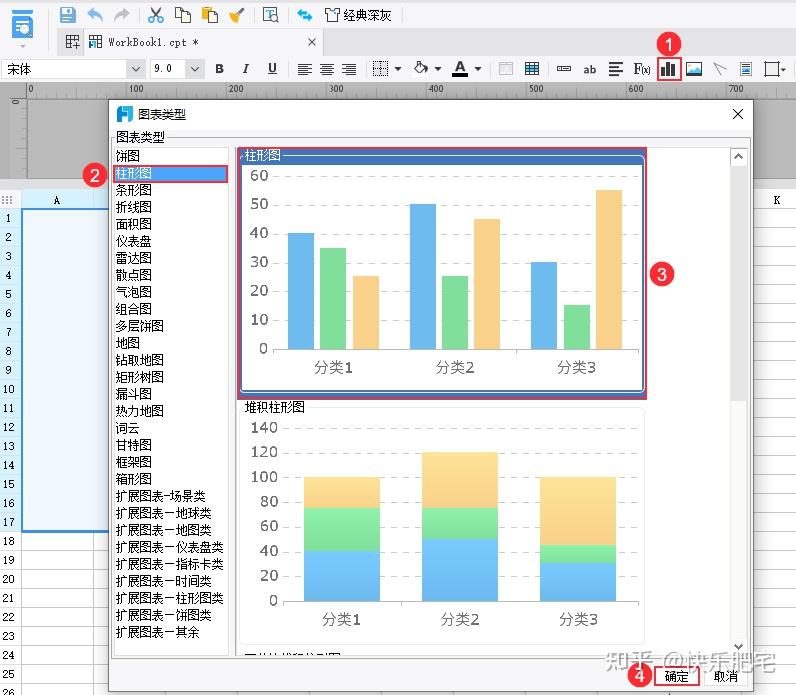Select 多层饼图 chart type
This screenshot has width=796, height=695.
point(171,326)
